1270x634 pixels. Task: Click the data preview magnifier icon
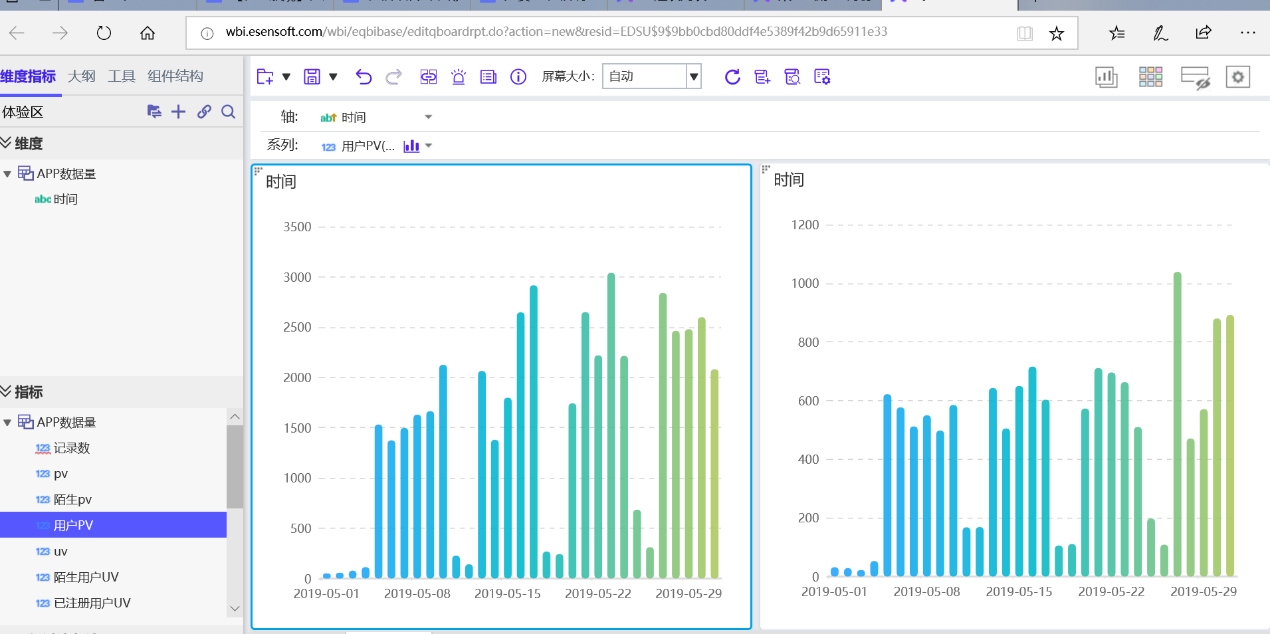[792, 77]
